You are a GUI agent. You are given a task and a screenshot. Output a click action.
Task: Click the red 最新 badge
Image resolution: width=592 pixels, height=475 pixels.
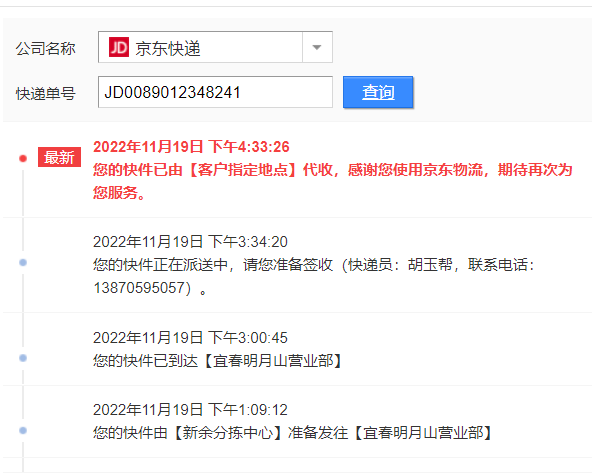[x=59, y=157]
